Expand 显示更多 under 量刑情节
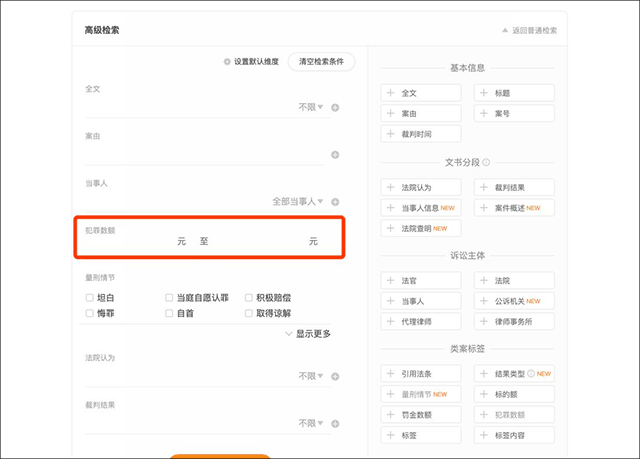640x459 pixels. click(x=308, y=333)
